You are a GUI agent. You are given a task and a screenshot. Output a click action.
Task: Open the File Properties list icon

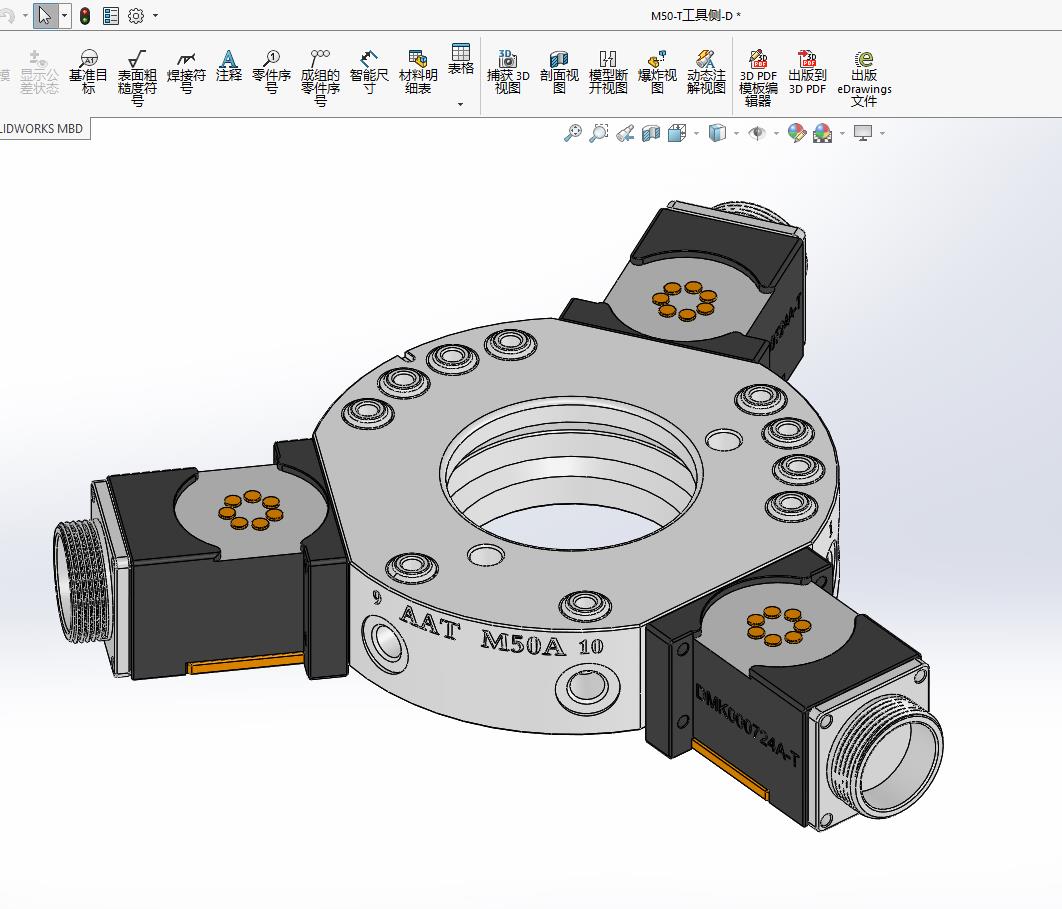point(111,16)
